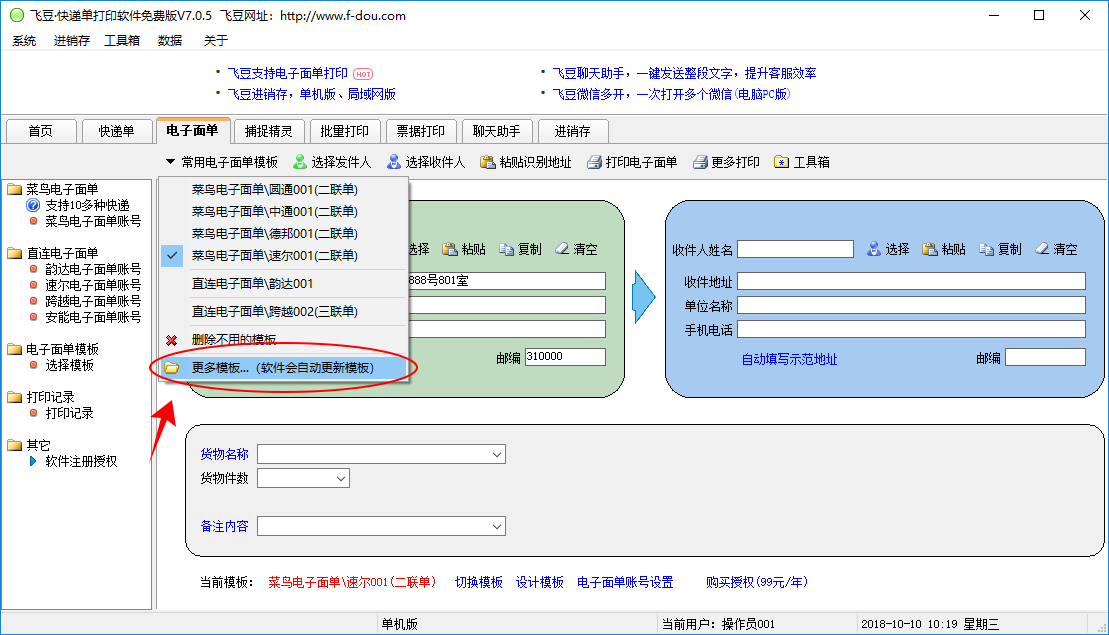Open the 系统 menu
Screen dimensions: 1109x635
[24, 40]
